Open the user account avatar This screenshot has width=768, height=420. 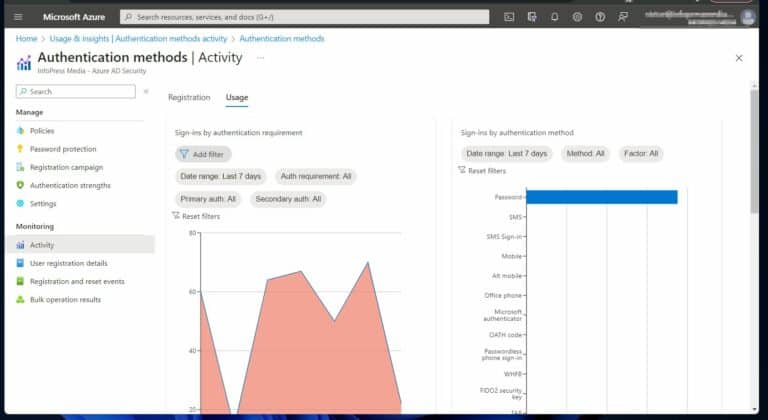[x=747, y=18]
